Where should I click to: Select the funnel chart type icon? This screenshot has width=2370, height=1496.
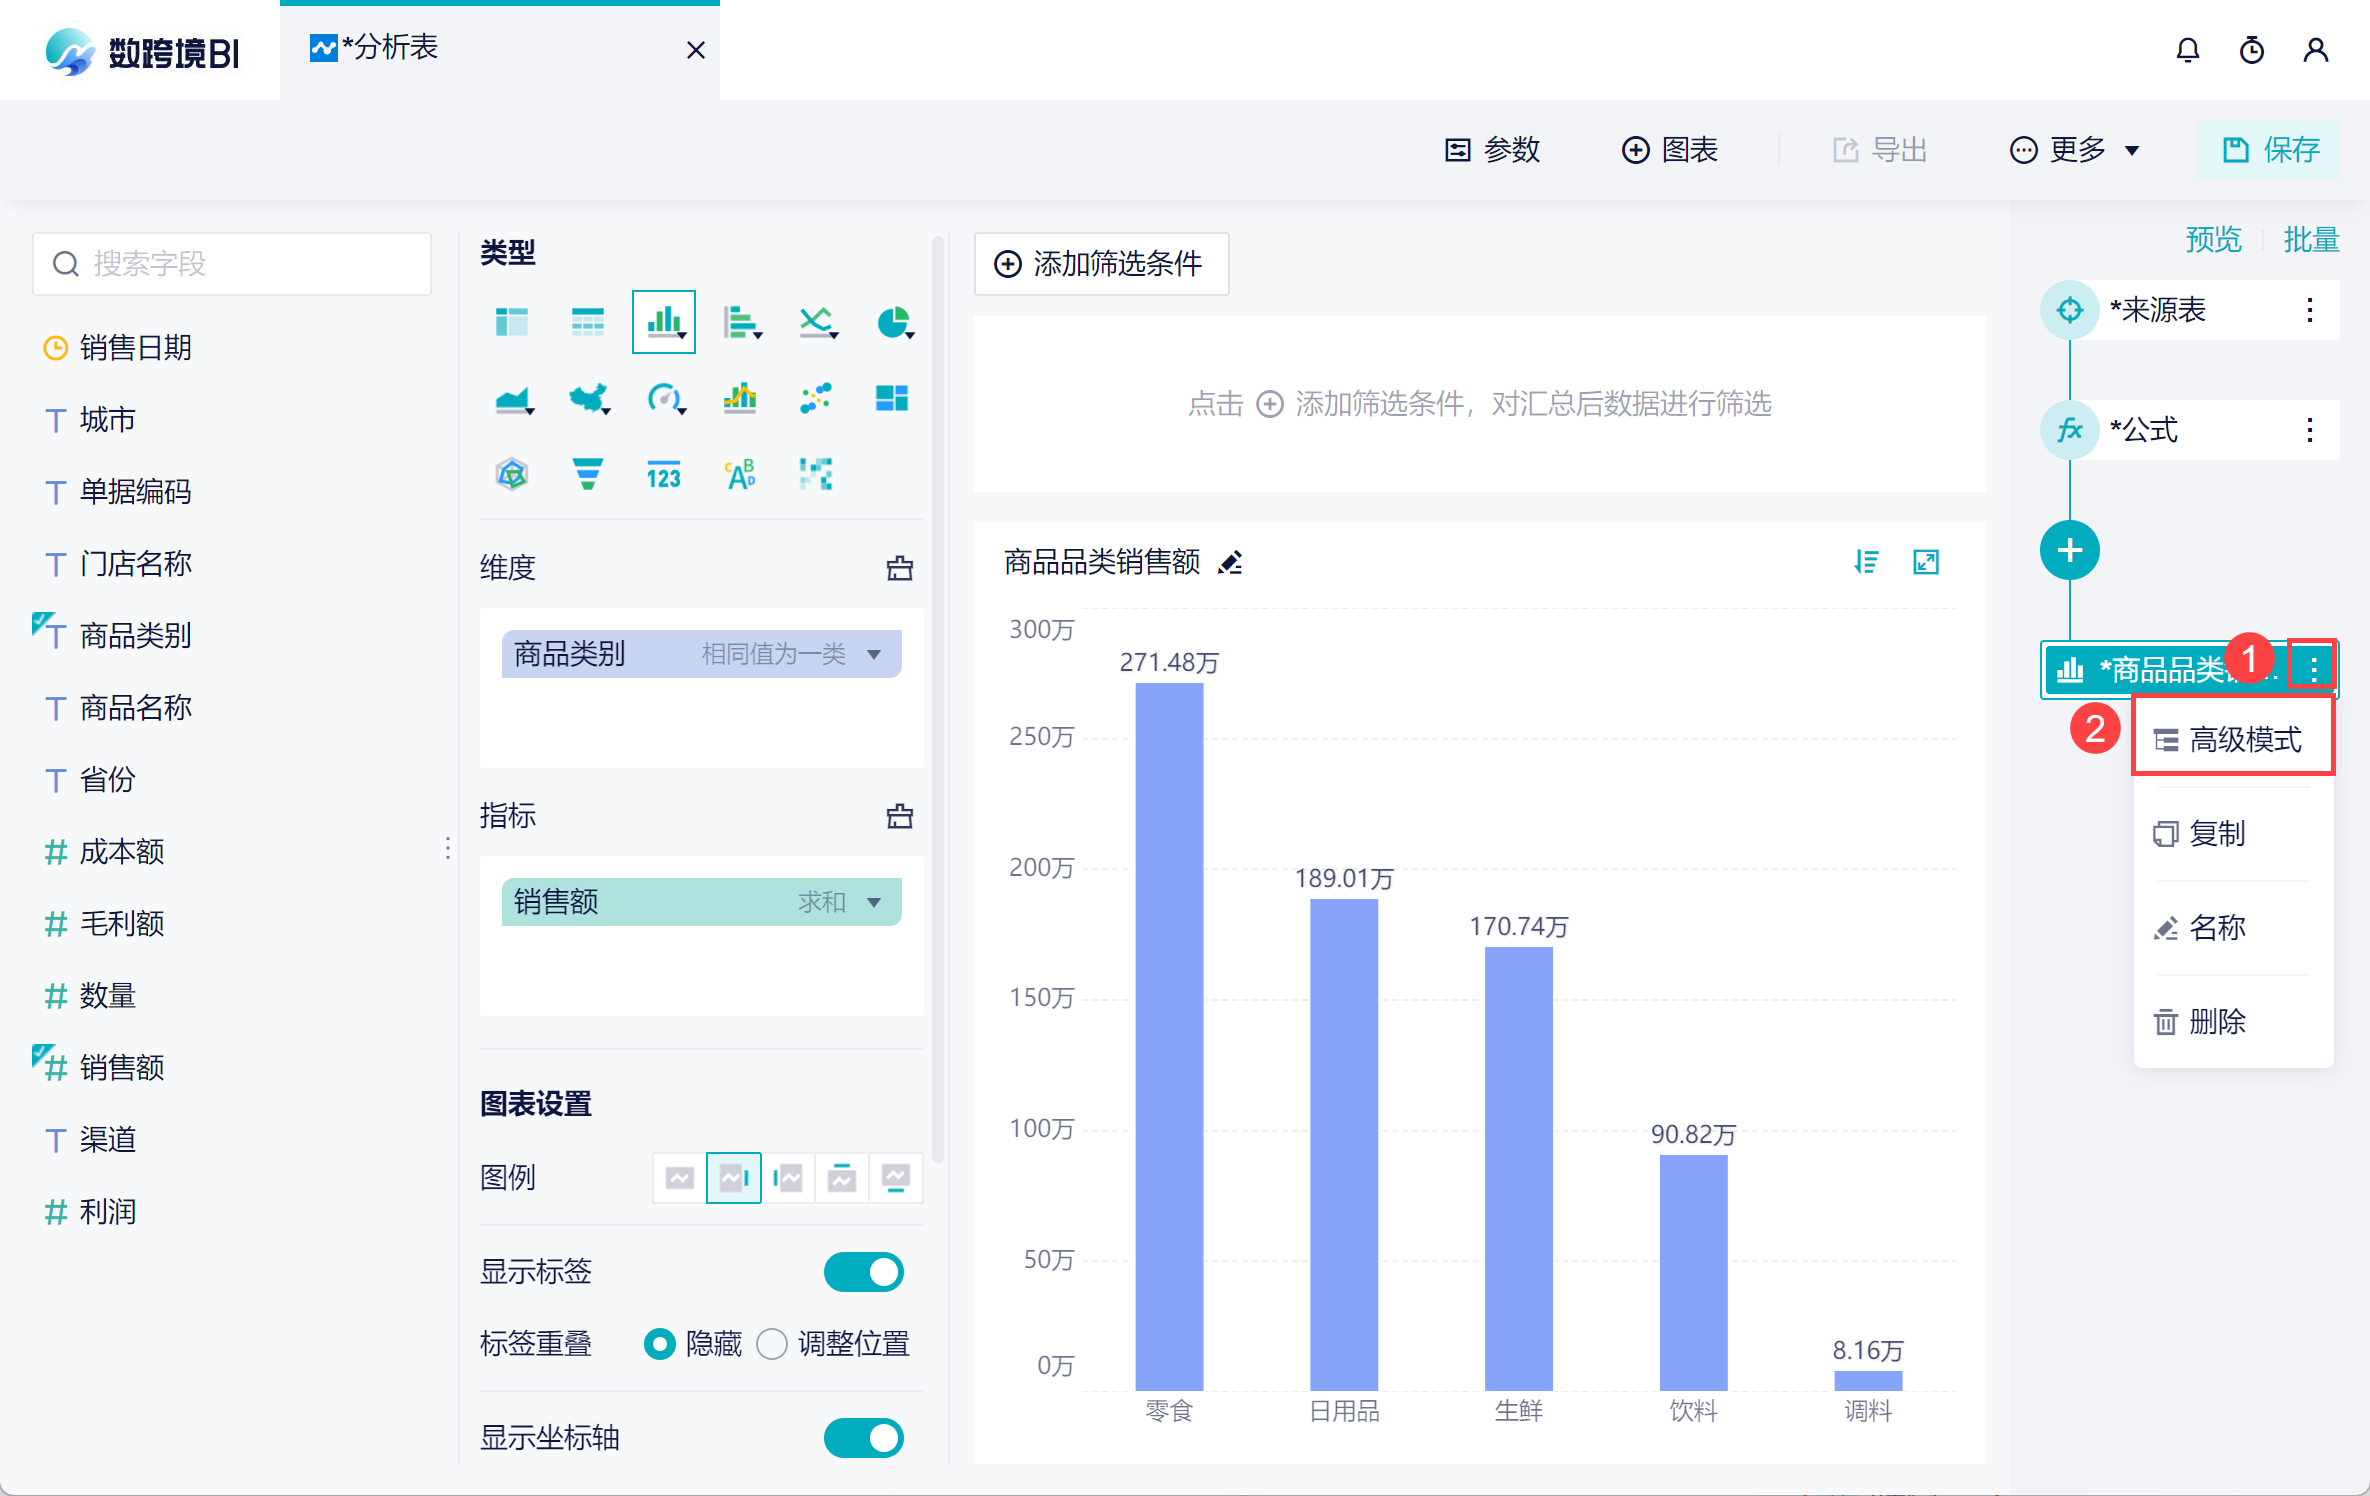click(x=588, y=474)
